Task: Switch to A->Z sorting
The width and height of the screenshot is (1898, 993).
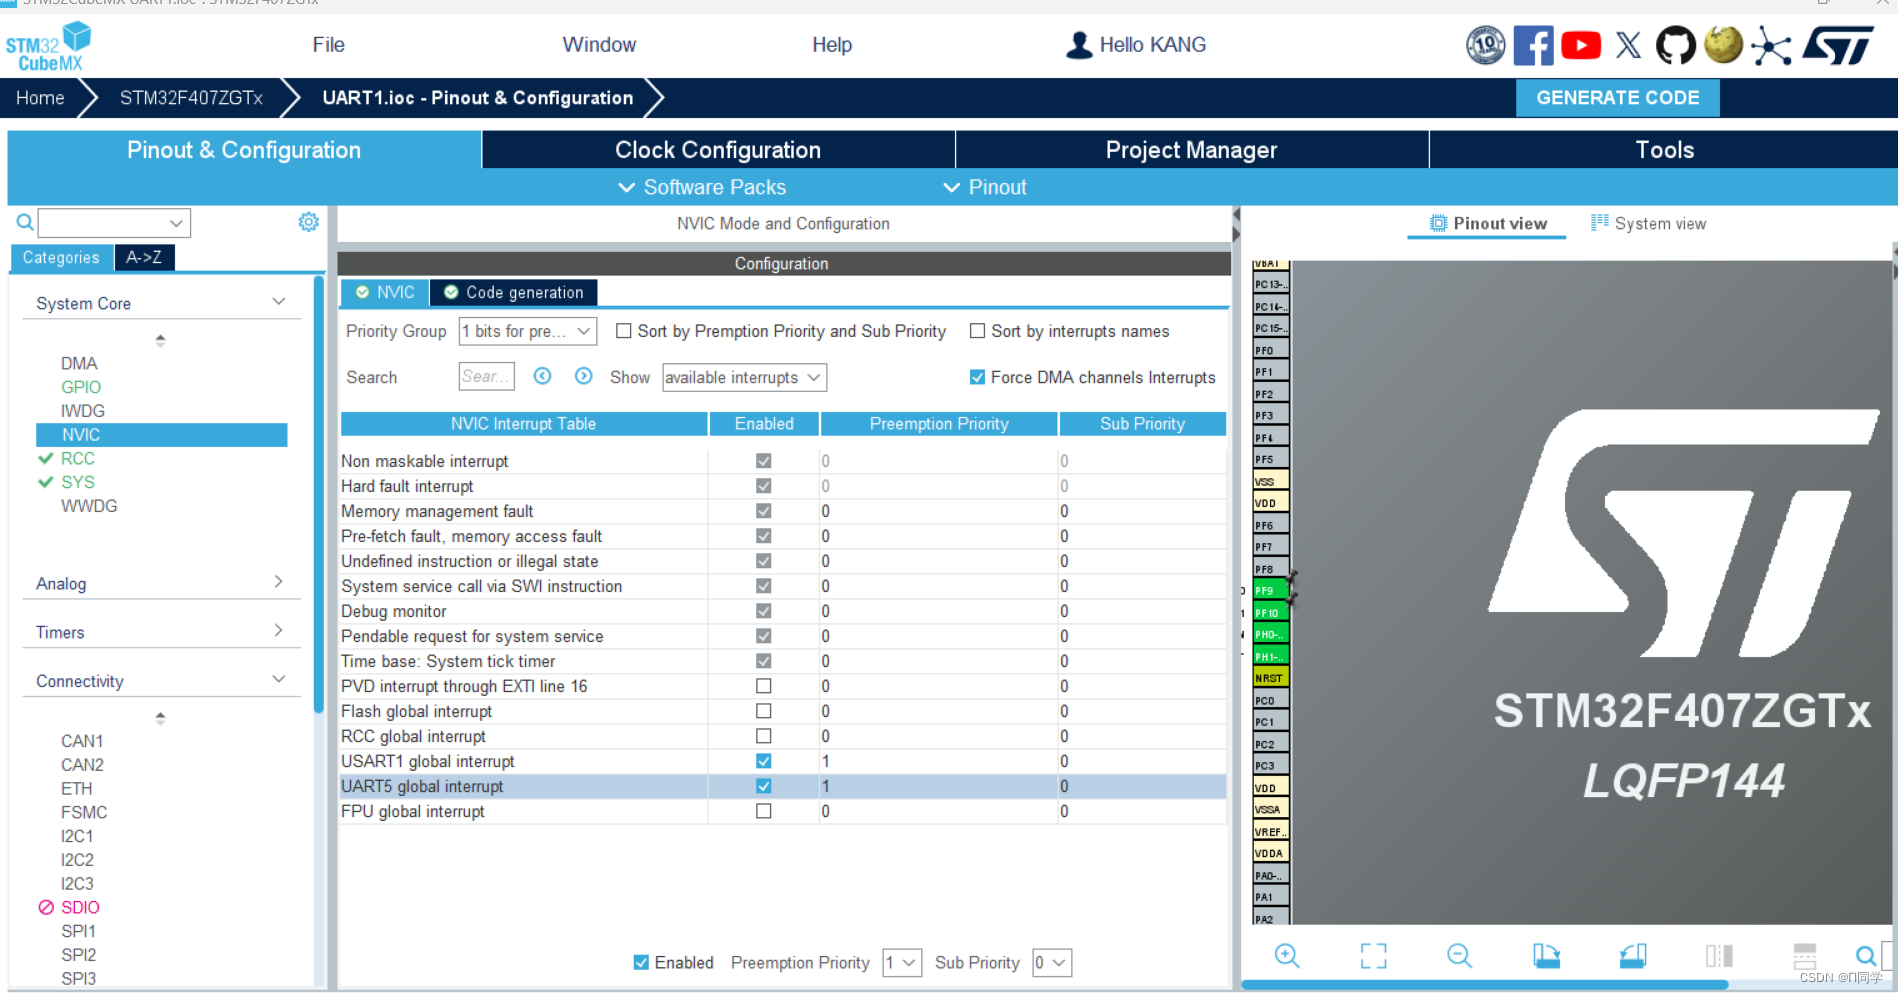Action: (144, 257)
